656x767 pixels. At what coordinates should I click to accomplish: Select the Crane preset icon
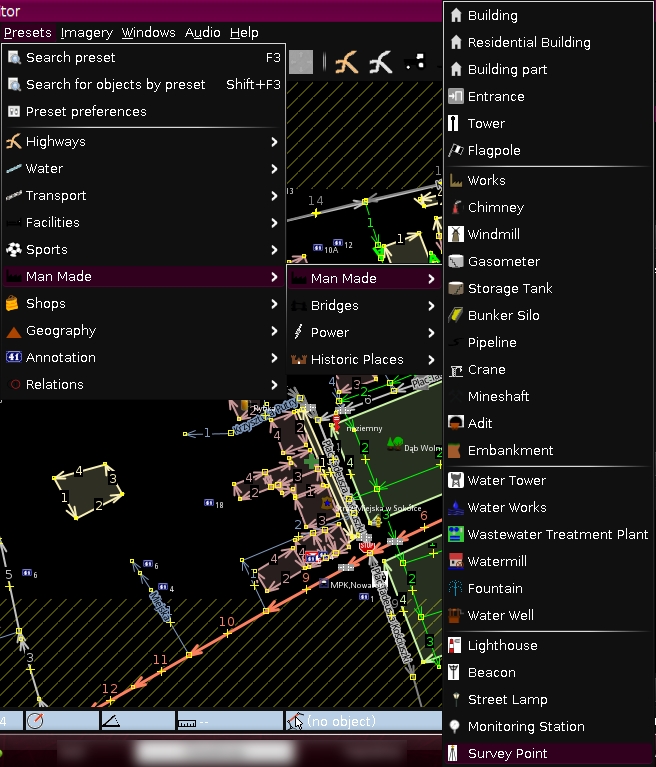click(x=456, y=369)
